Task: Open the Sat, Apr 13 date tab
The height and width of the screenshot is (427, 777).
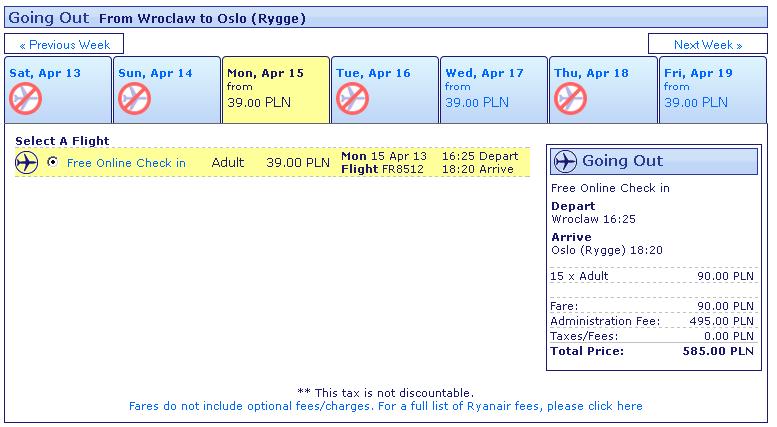Action: 58,90
